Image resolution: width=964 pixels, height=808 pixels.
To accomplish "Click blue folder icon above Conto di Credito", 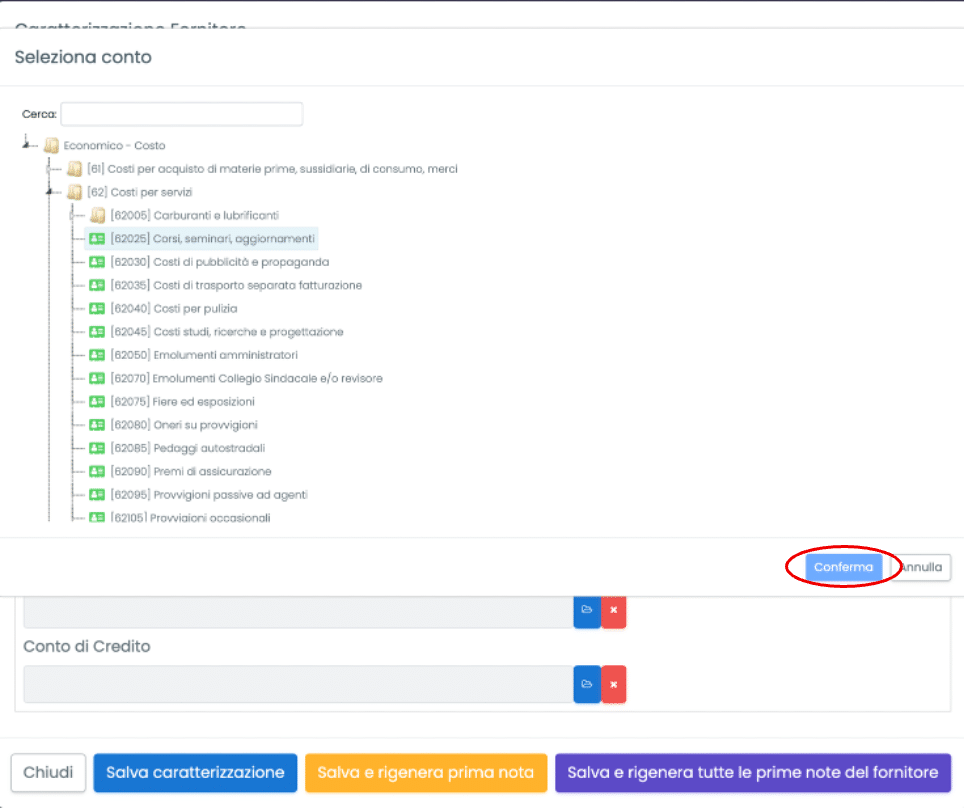I will [587, 610].
